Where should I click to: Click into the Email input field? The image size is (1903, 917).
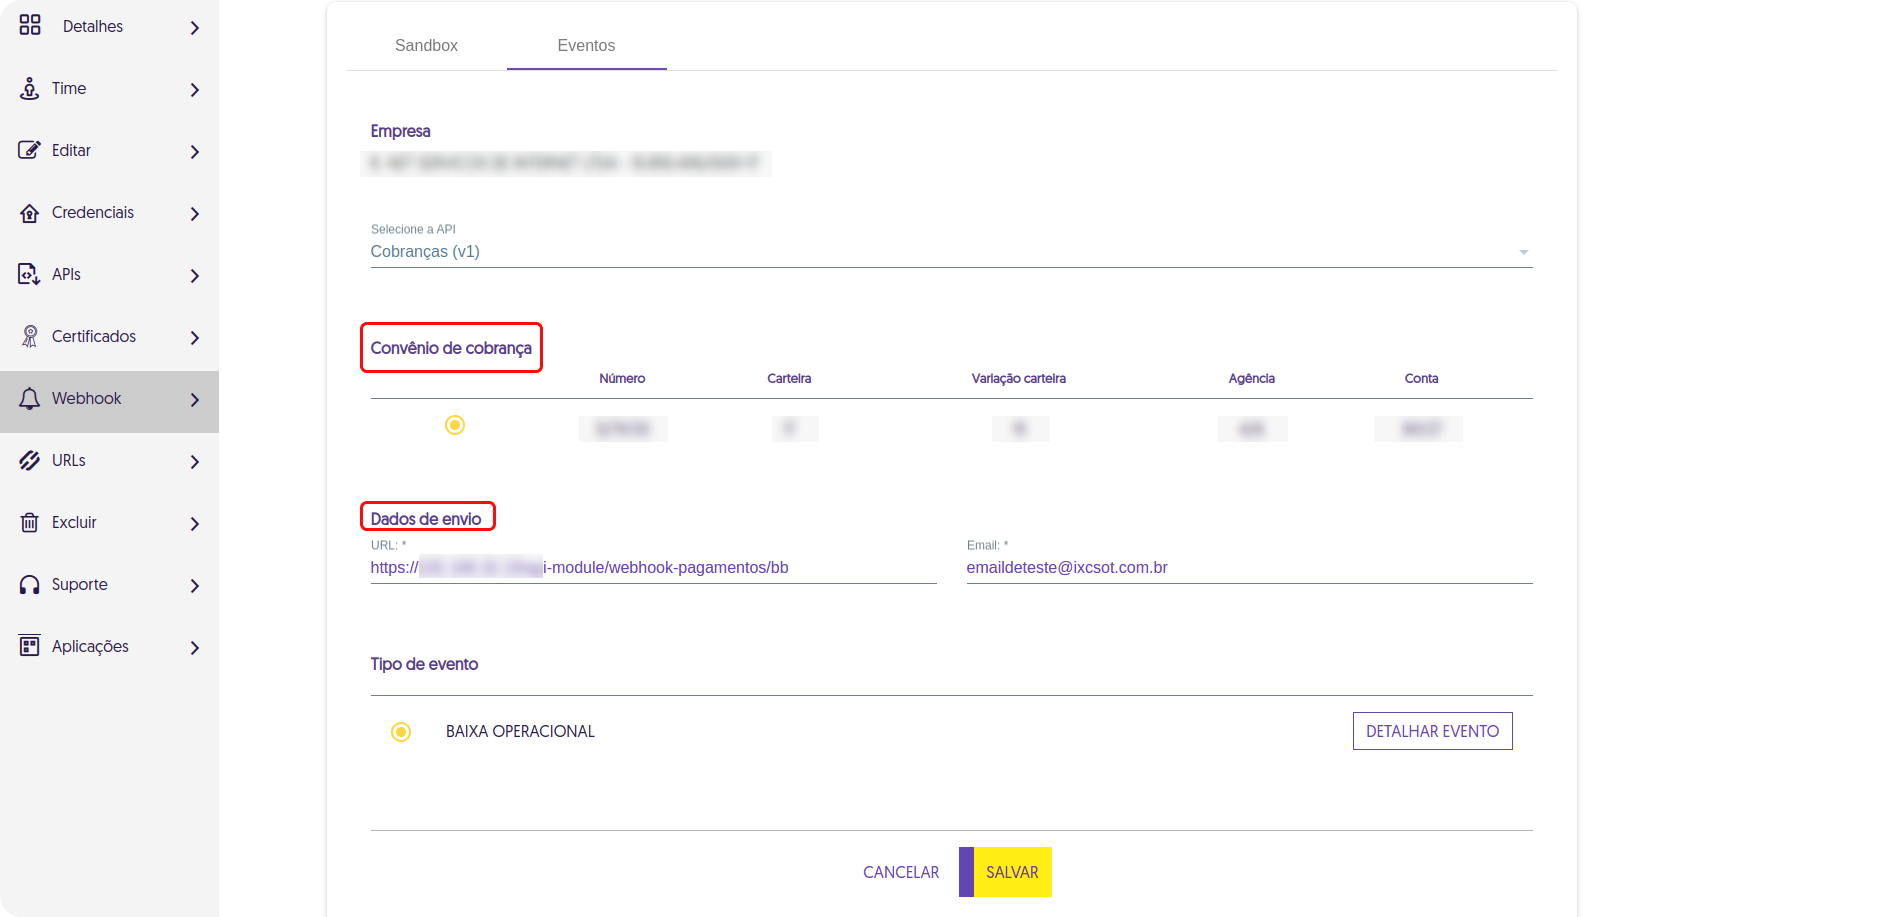point(1248,568)
